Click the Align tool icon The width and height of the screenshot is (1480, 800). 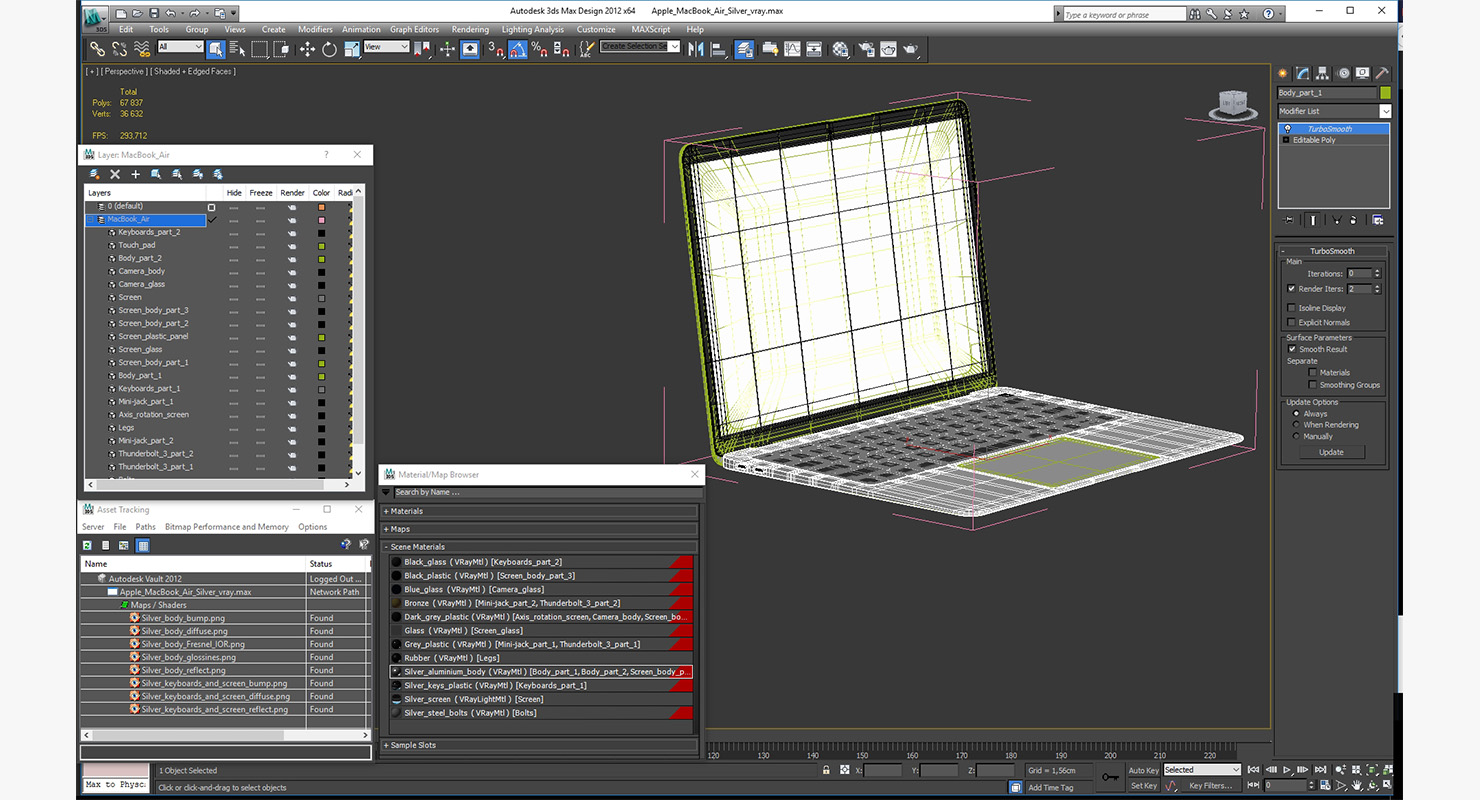coord(719,48)
